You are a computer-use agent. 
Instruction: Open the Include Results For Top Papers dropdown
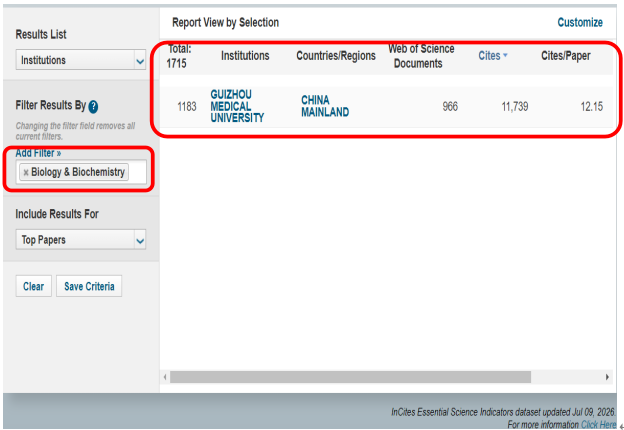pyautogui.click(x=81, y=239)
